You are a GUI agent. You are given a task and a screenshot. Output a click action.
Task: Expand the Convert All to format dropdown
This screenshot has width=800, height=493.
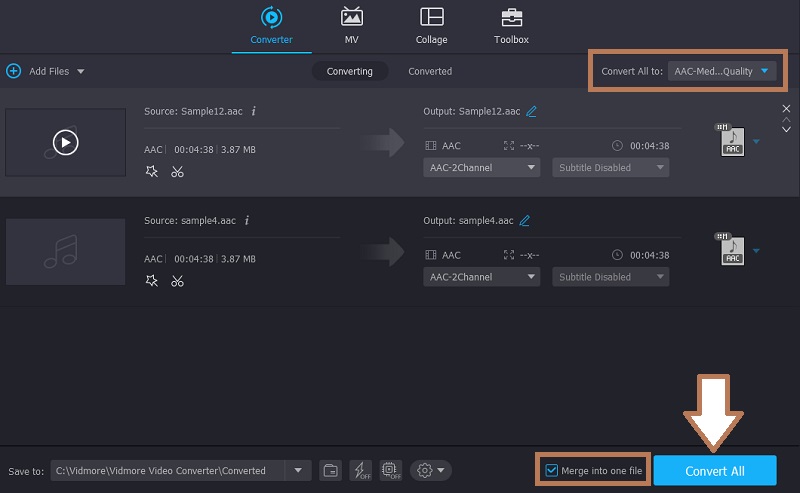coord(722,71)
